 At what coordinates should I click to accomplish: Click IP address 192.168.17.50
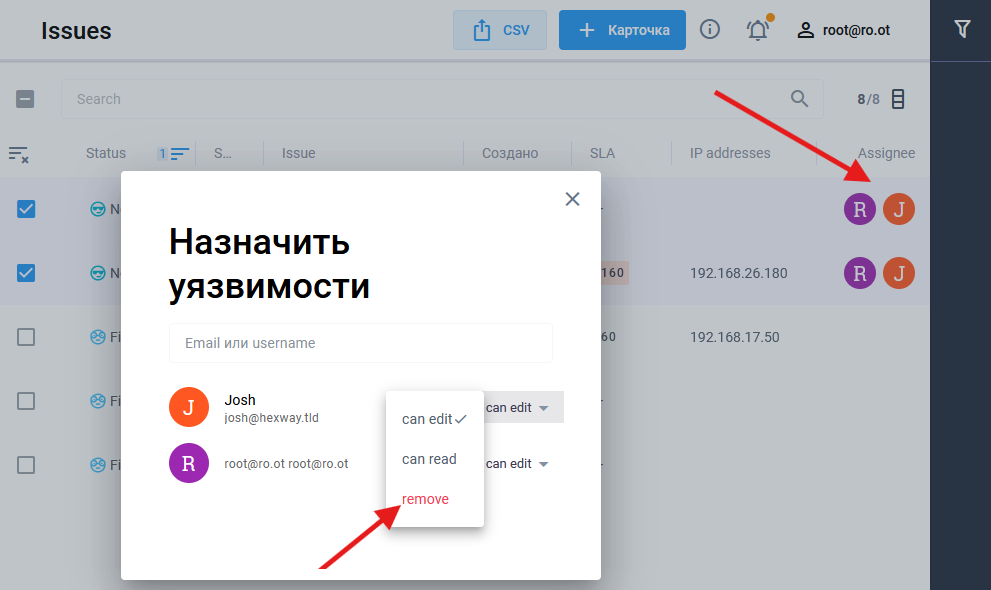[734, 337]
